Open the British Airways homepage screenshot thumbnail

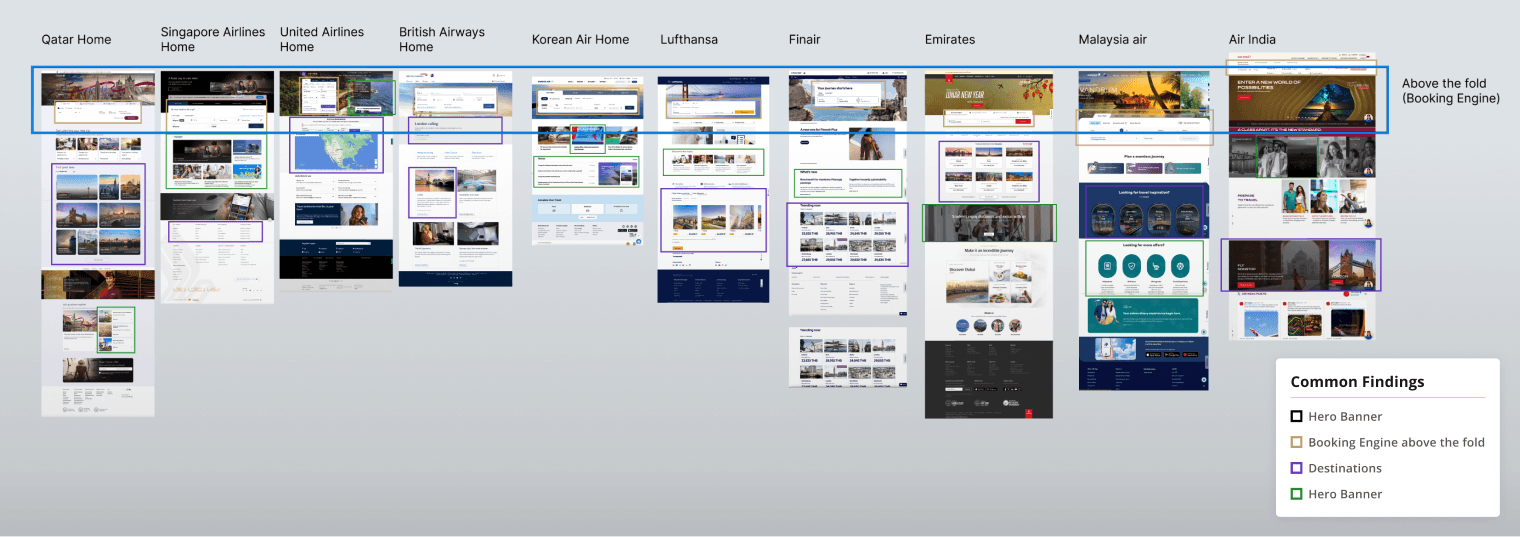[455, 179]
